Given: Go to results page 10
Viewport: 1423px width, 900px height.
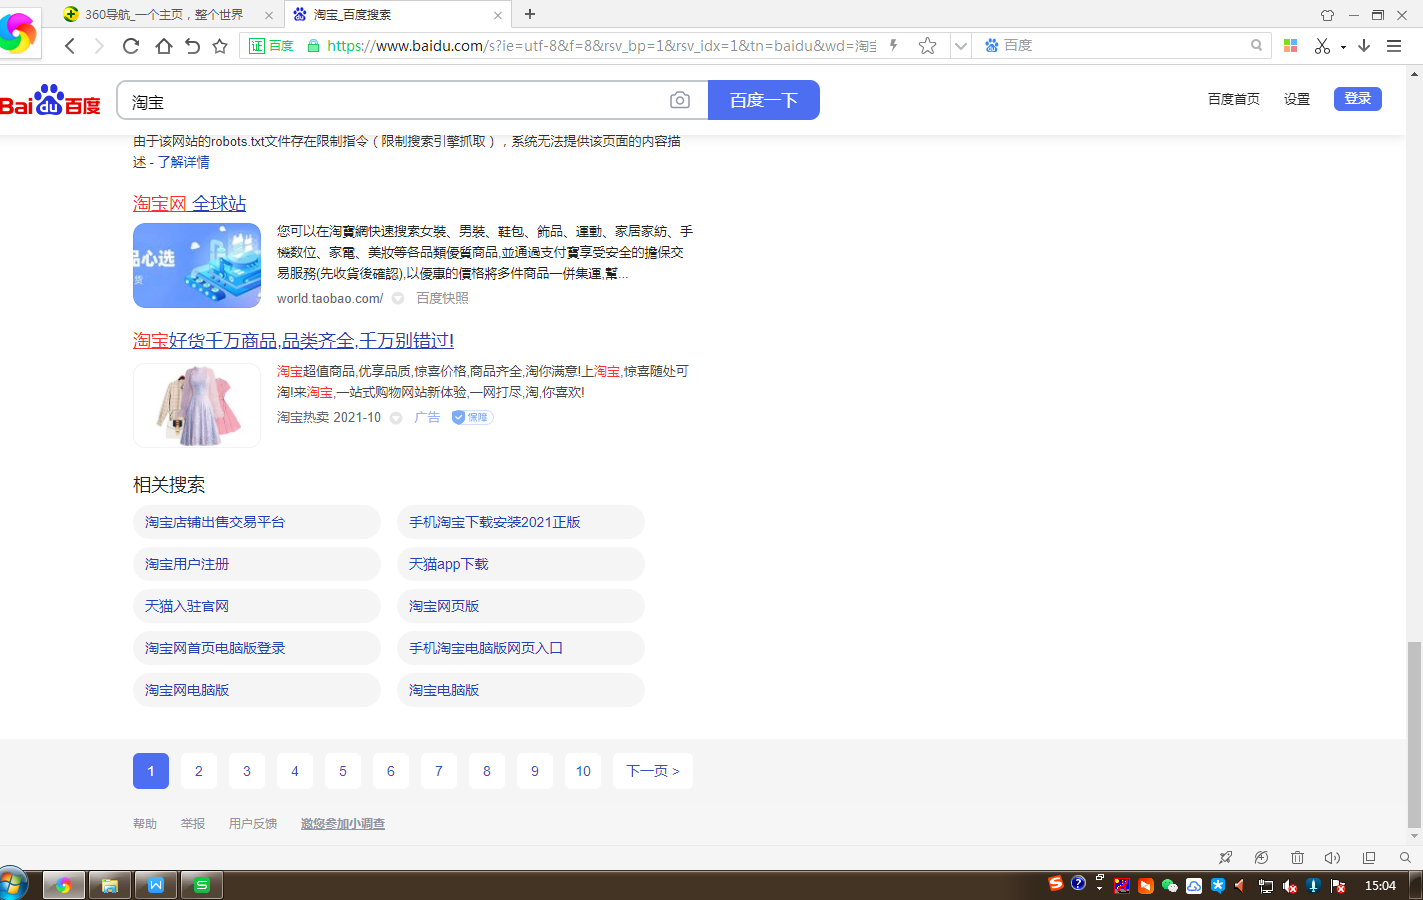Looking at the screenshot, I should click(x=583, y=771).
